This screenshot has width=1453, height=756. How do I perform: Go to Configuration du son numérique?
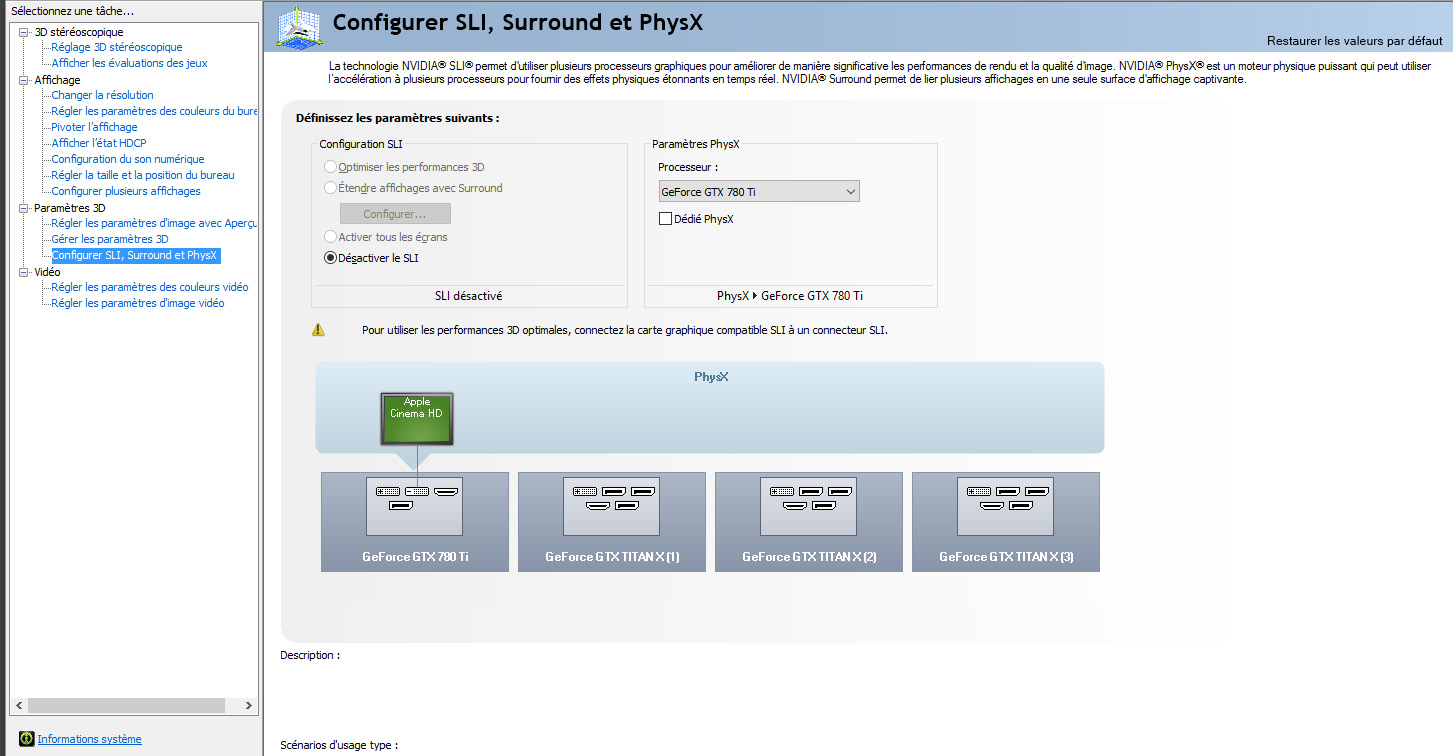(128, 159)
